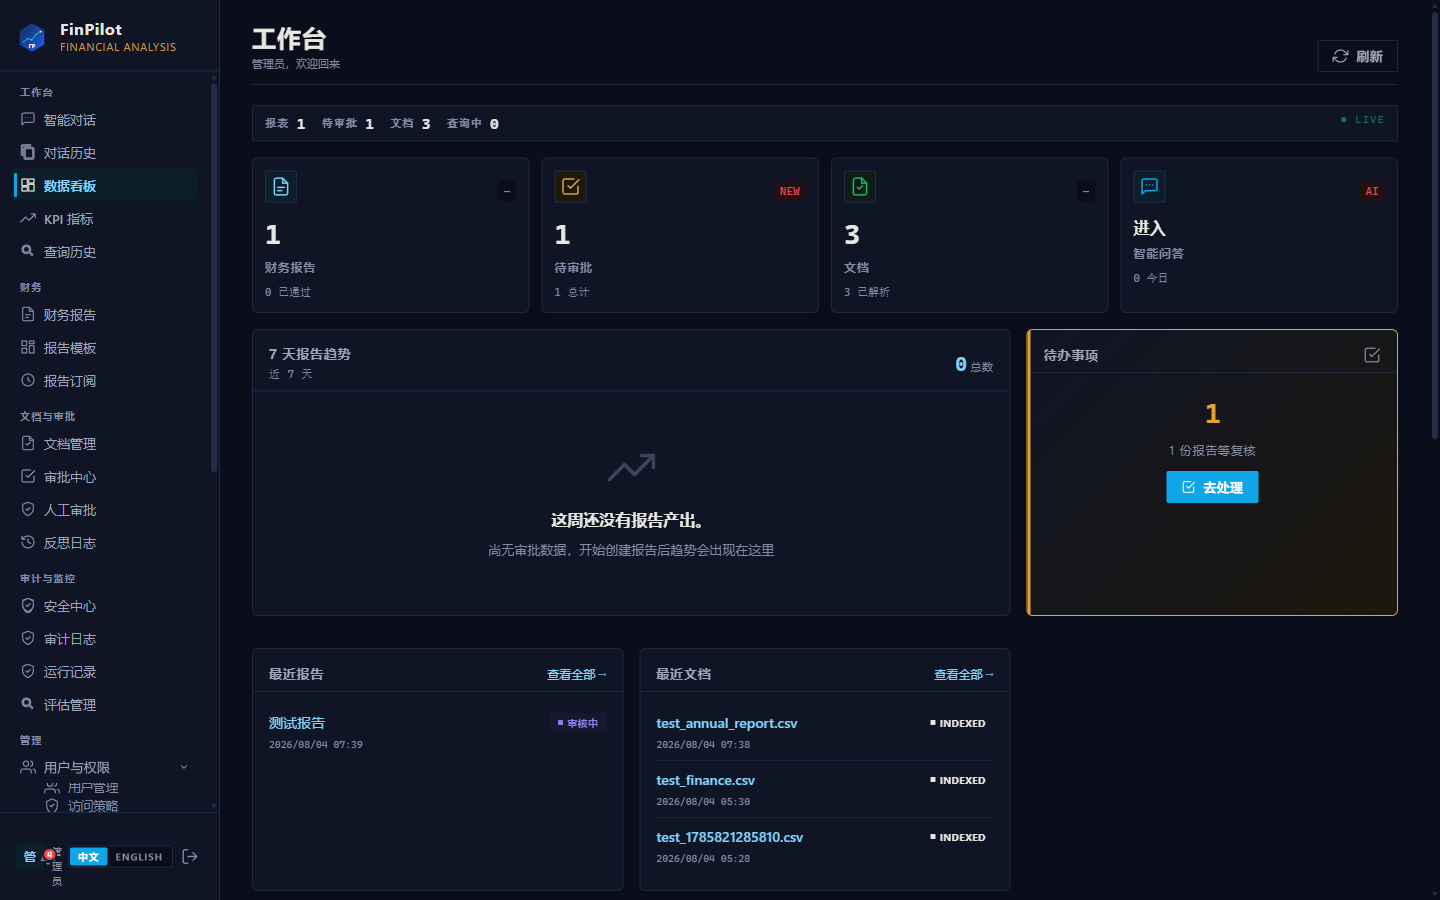The height and width of the screenshot is (900, 1440).
Task: Open test_1785821285810.csv document
Action: pyautogui.click(x=730, y=837)
